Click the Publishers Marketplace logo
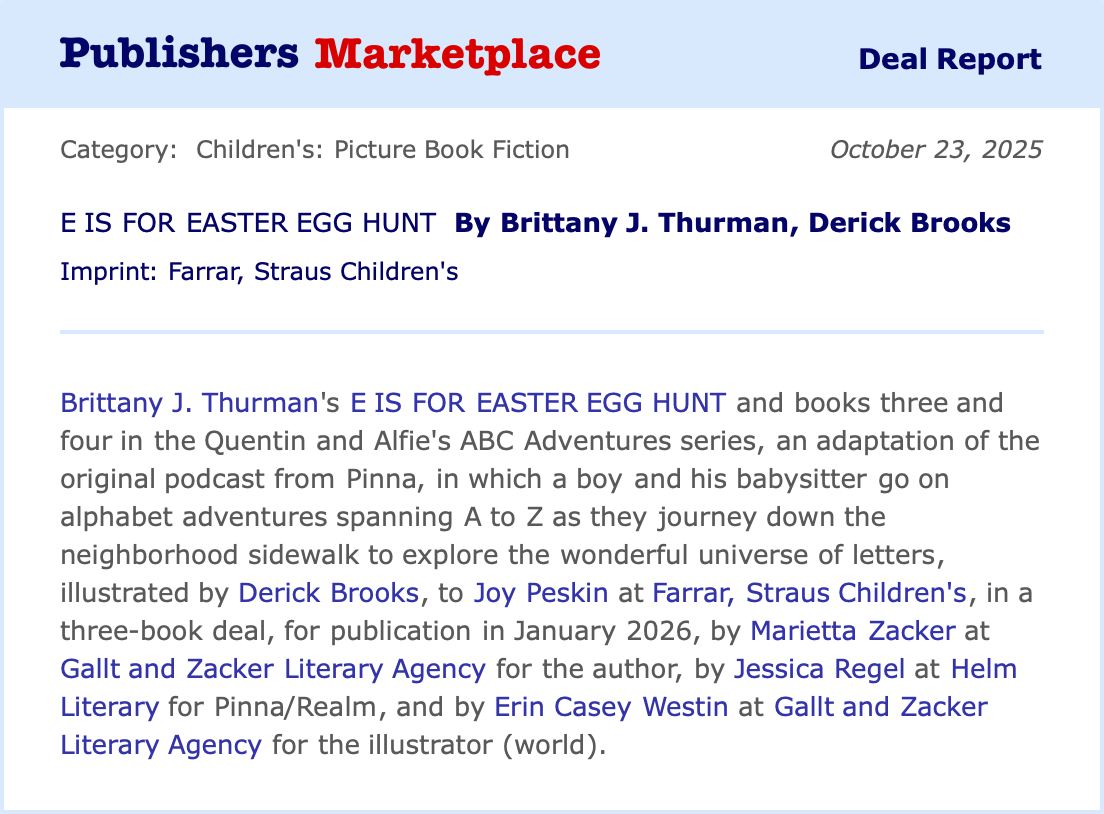Viewport: 1104px width, 814px height. click(x=330, y=54)
